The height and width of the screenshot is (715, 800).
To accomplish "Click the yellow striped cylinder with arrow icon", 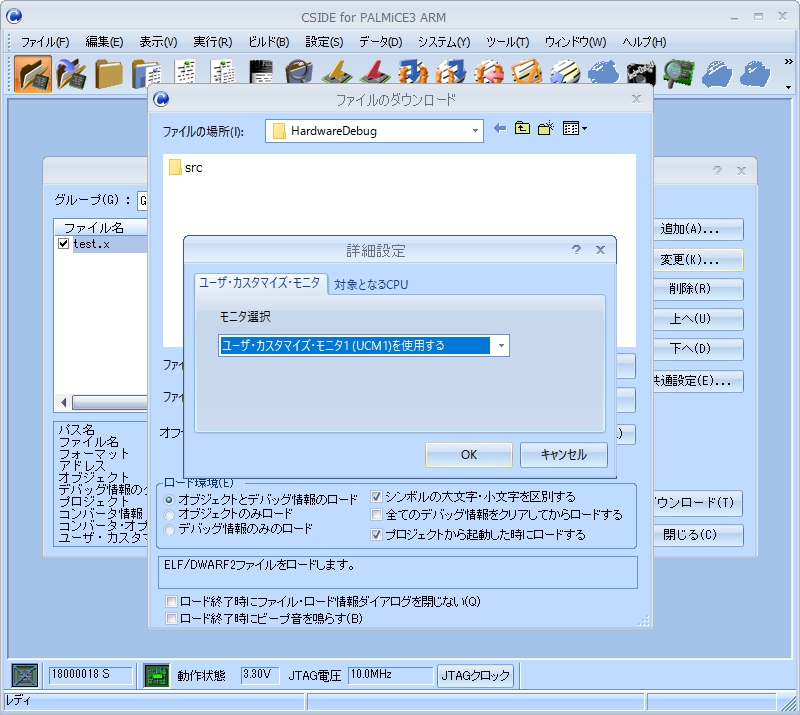I will tap(565, 72).
